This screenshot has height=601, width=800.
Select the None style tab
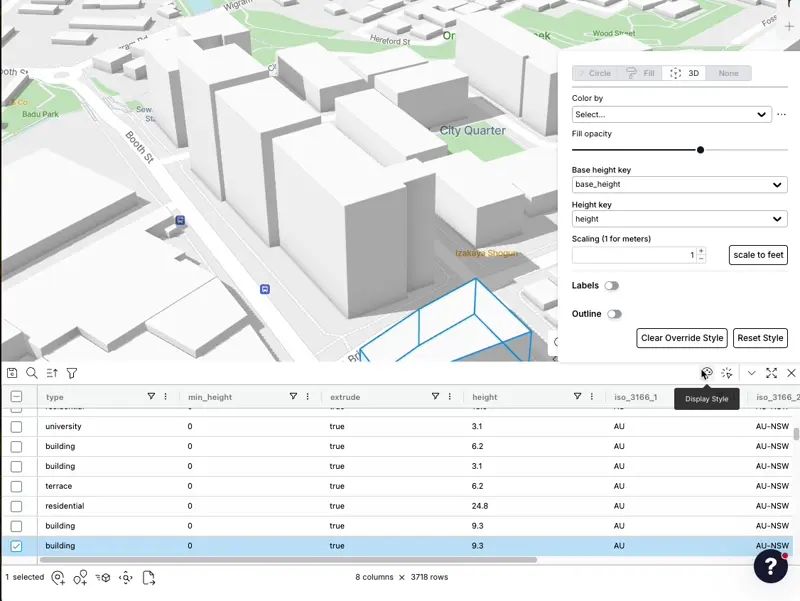coord(728,73)
